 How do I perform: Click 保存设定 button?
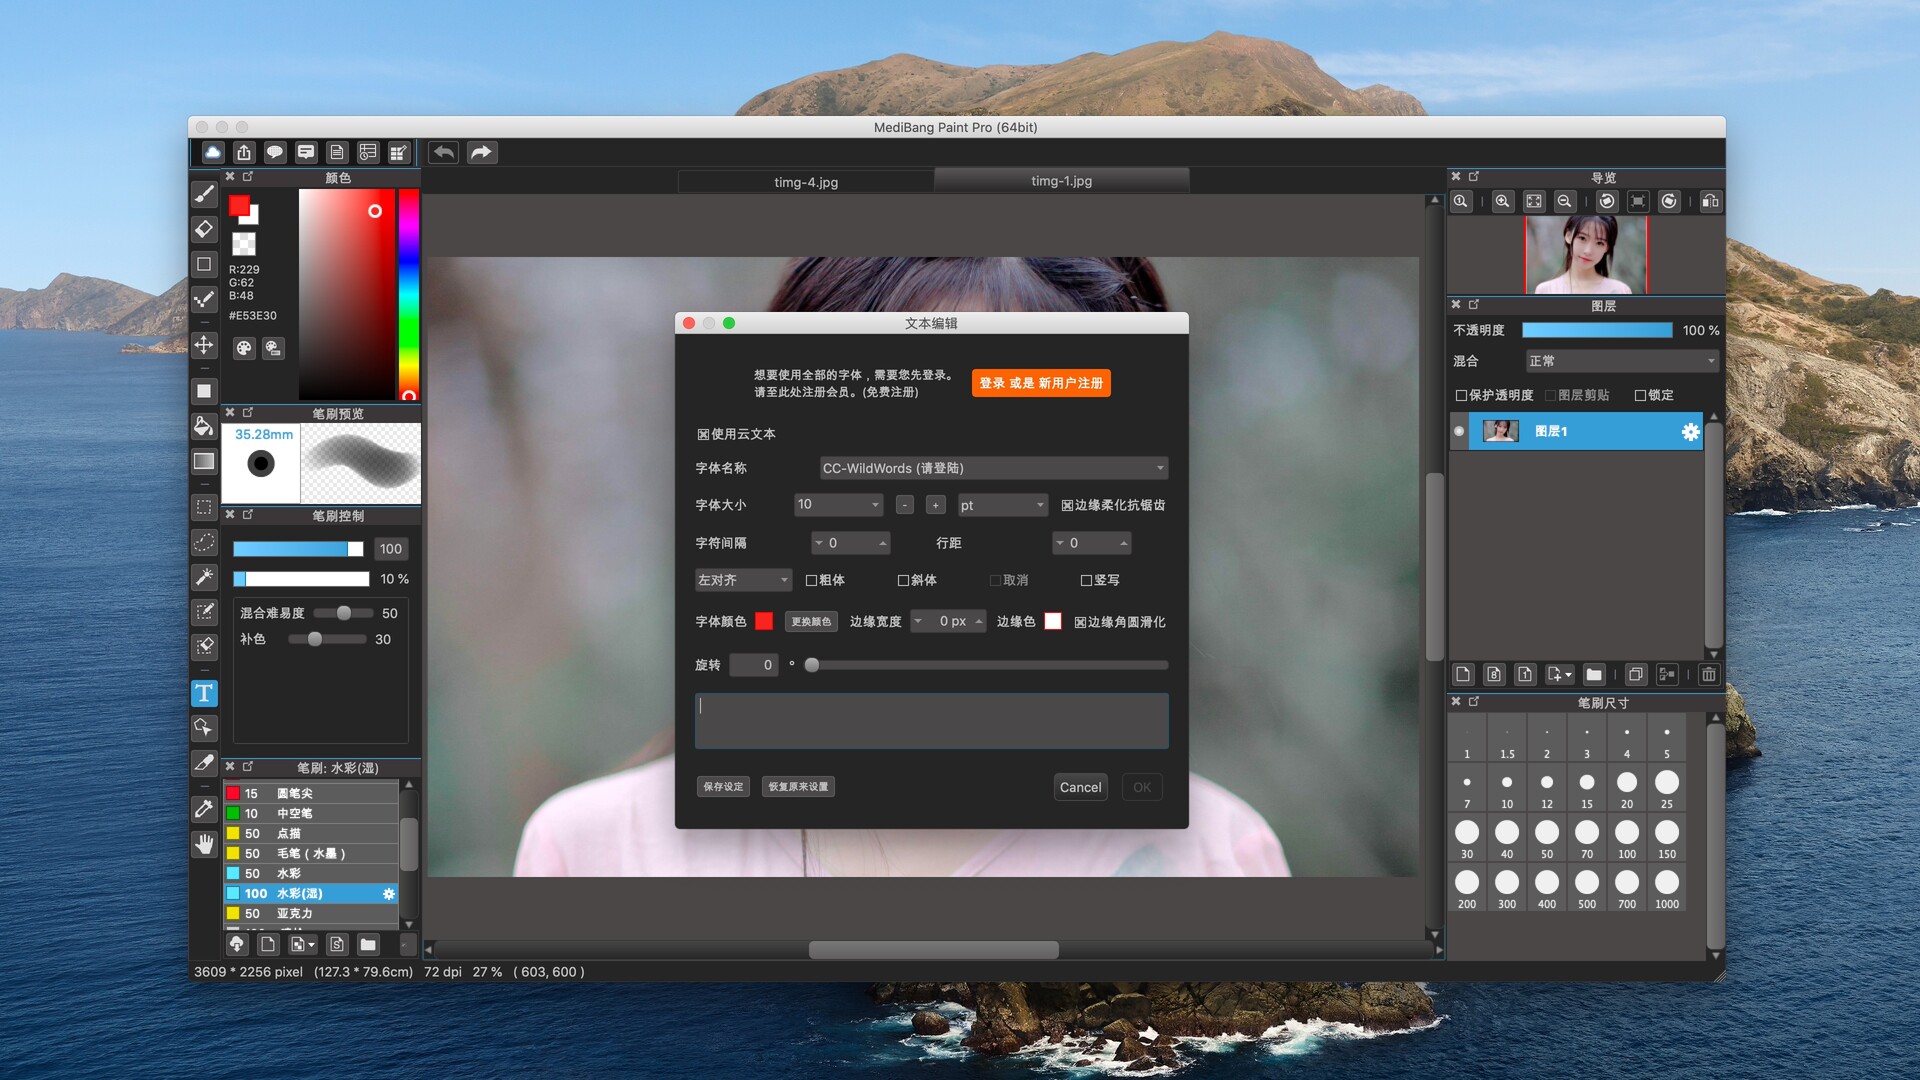723,787
